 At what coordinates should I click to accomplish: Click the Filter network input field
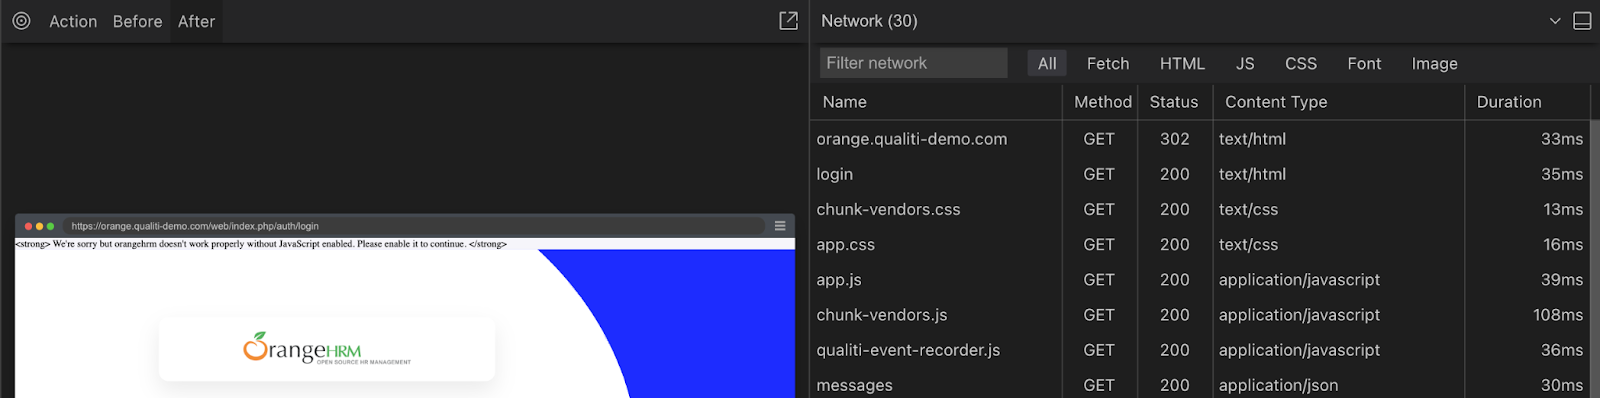(x=913, y=63)
